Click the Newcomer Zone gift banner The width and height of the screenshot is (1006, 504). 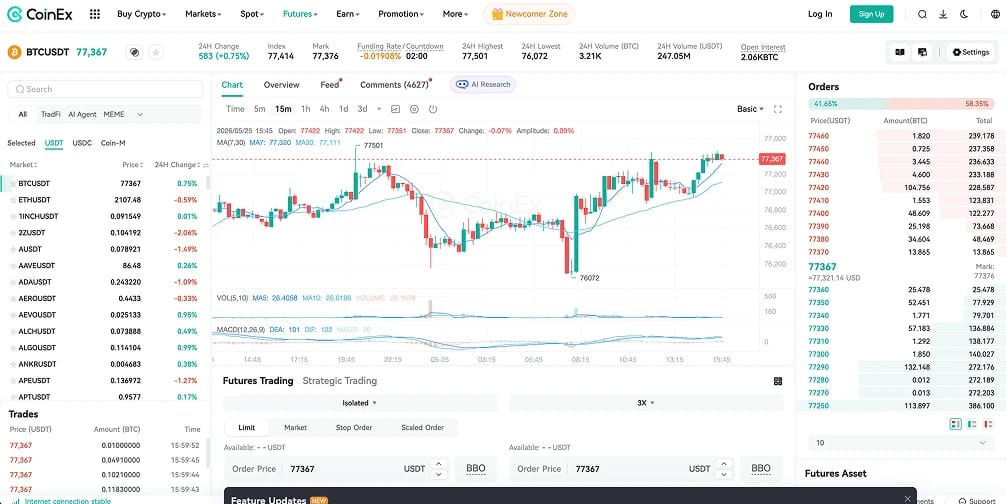coord(529,14)
